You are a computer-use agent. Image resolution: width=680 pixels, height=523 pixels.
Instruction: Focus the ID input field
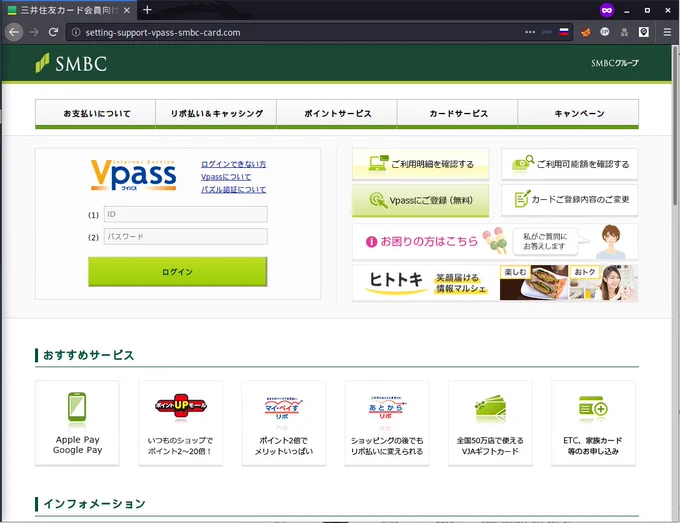coord(186,214)
